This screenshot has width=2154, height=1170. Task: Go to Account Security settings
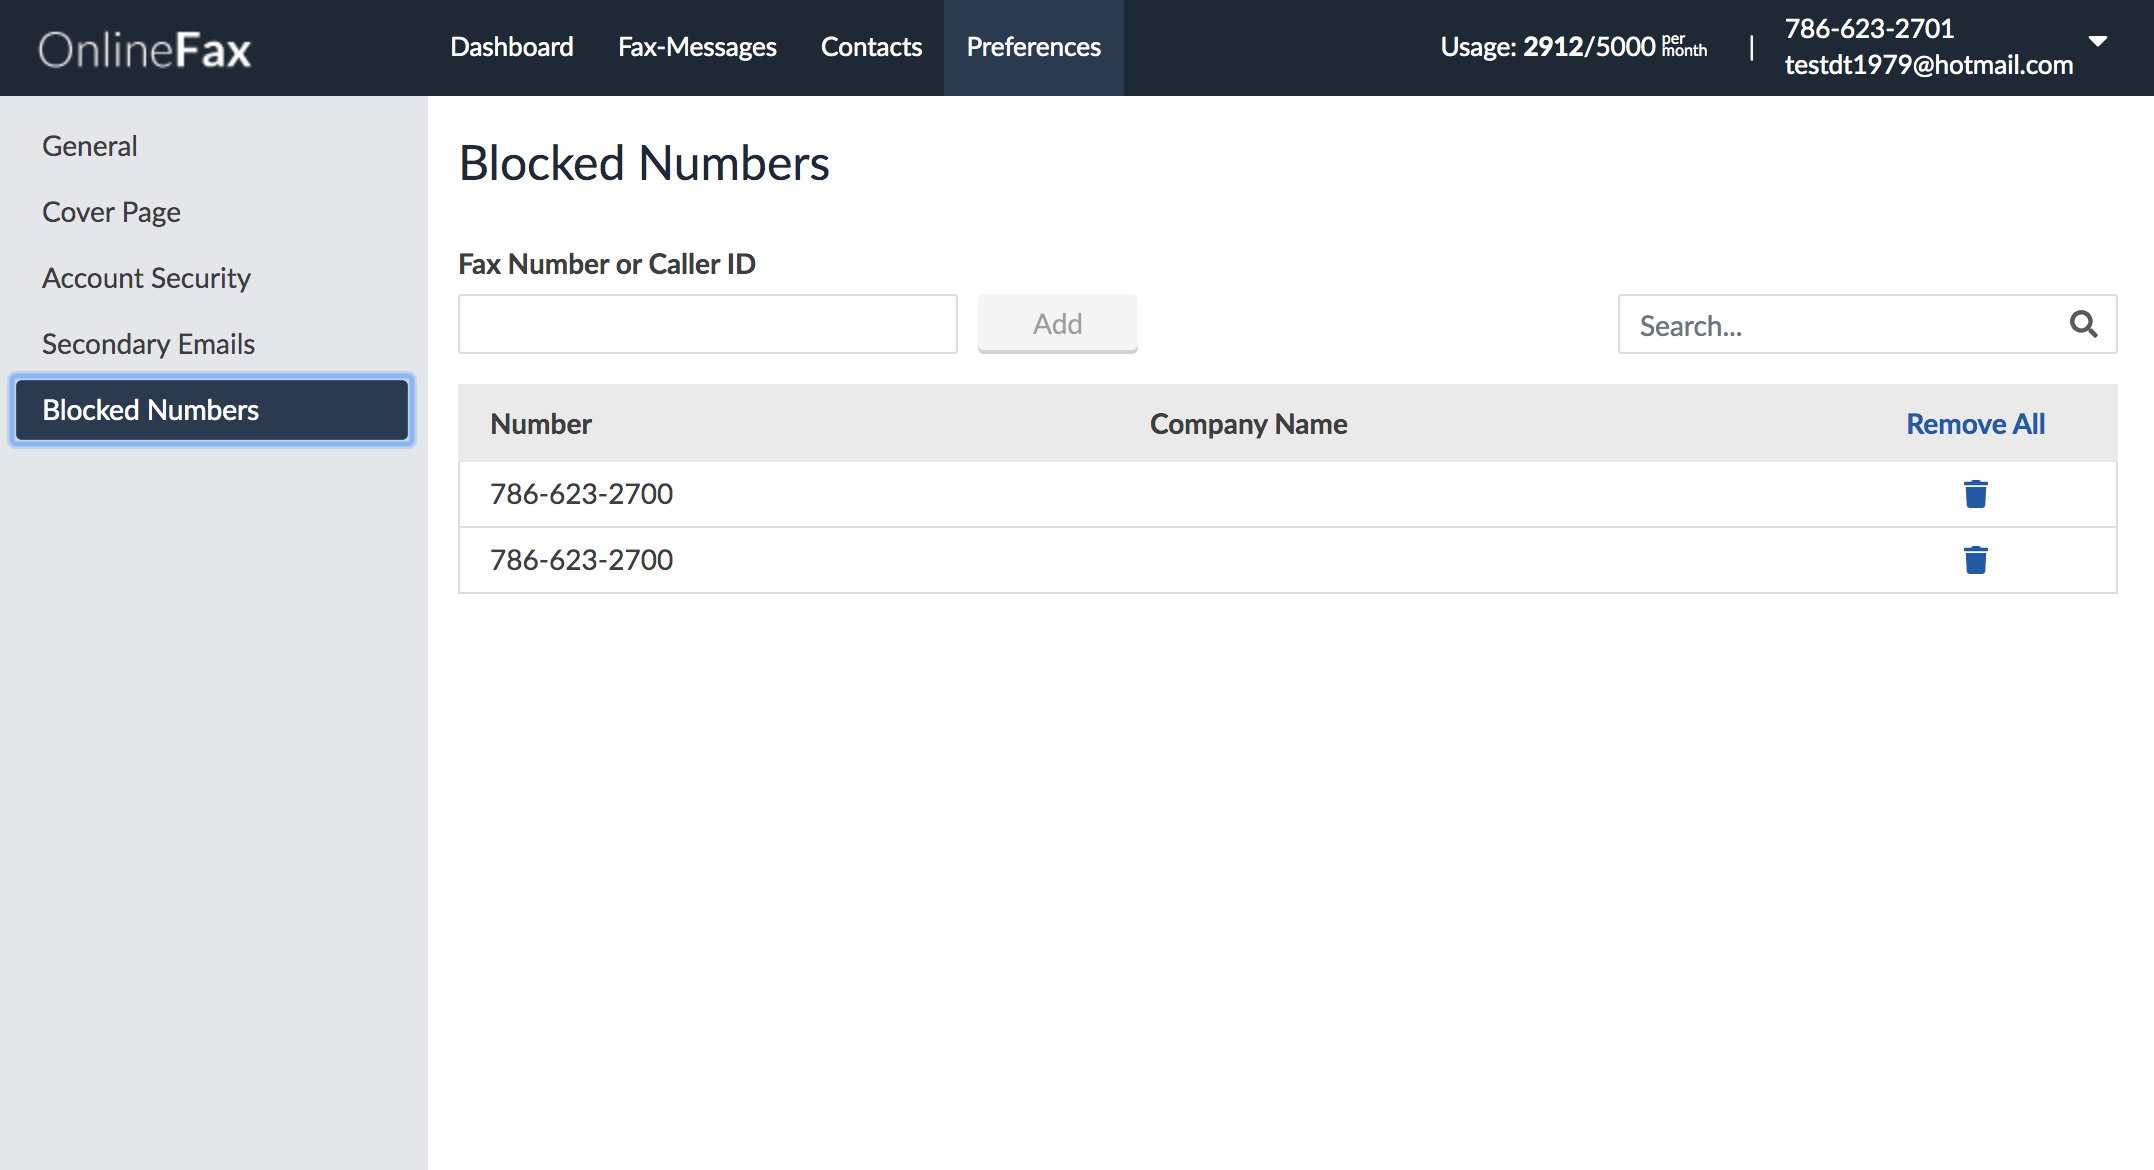[x=146, y=278]
